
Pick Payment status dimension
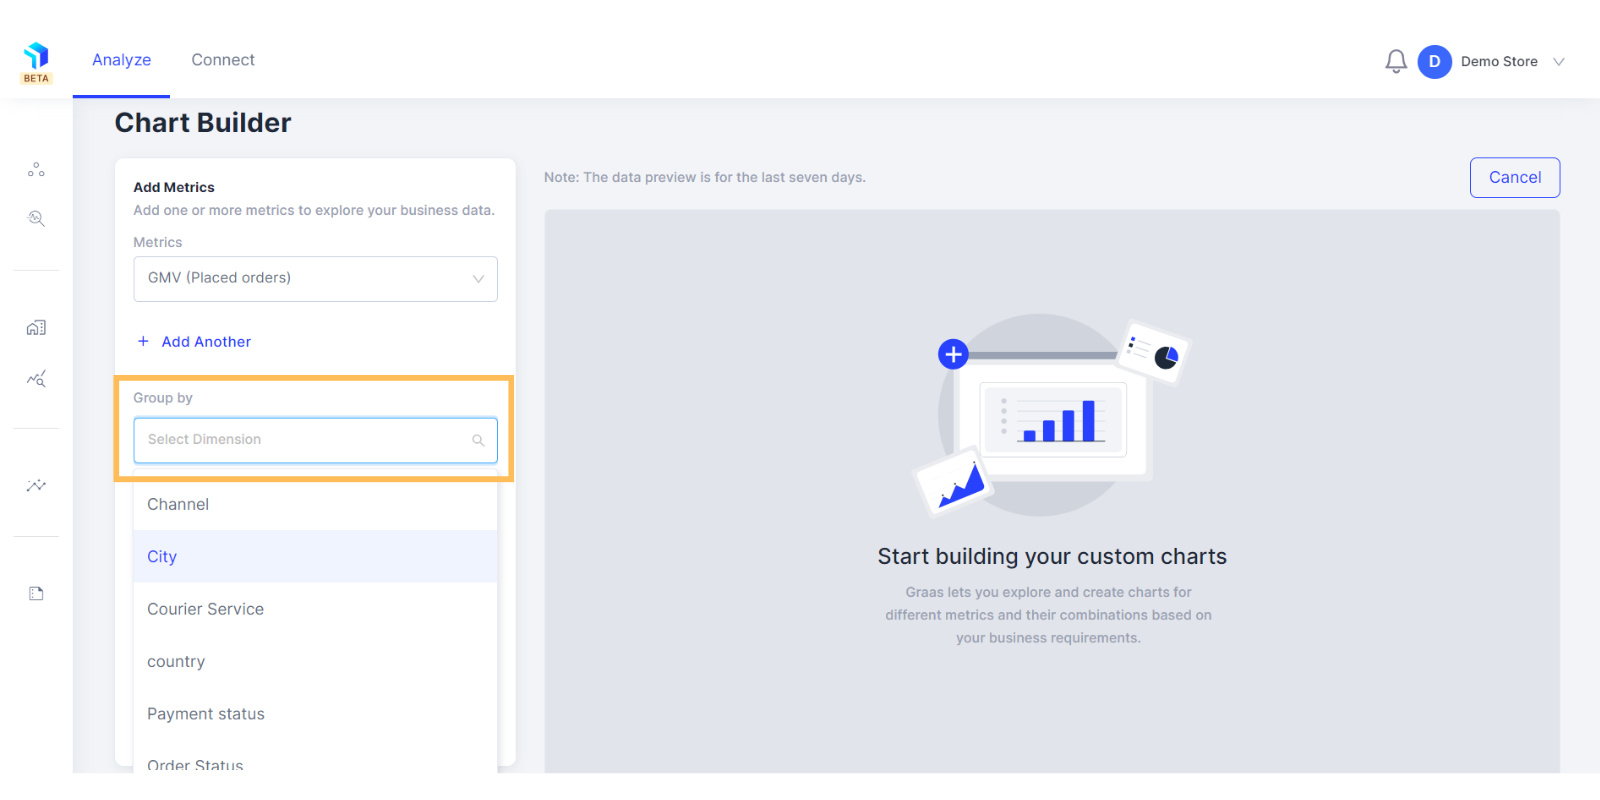[x=315, y=714]
